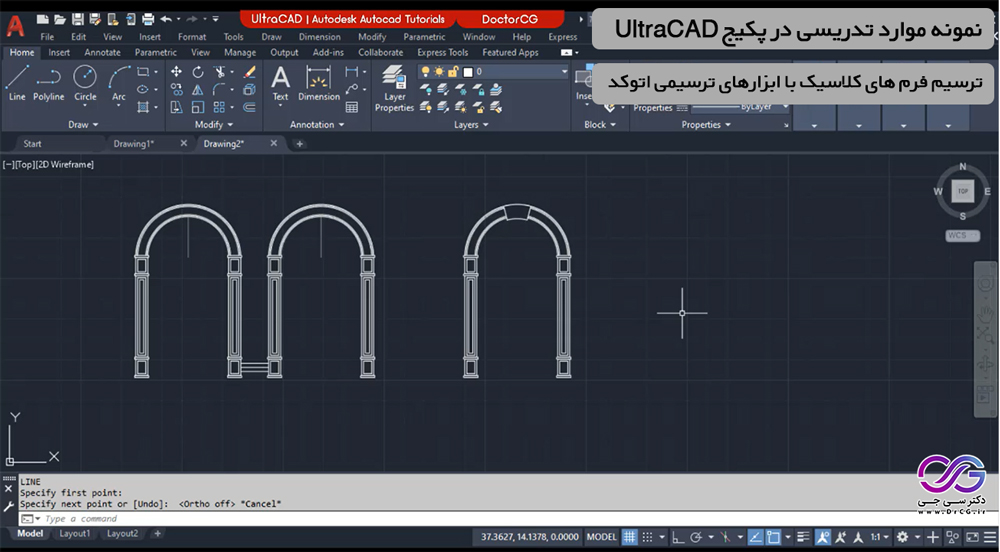This screenshot has height=552, width=1000.
Task: Click the TOP face of the ViewCube
Action: pyautogui.click(x=962, y=191)
